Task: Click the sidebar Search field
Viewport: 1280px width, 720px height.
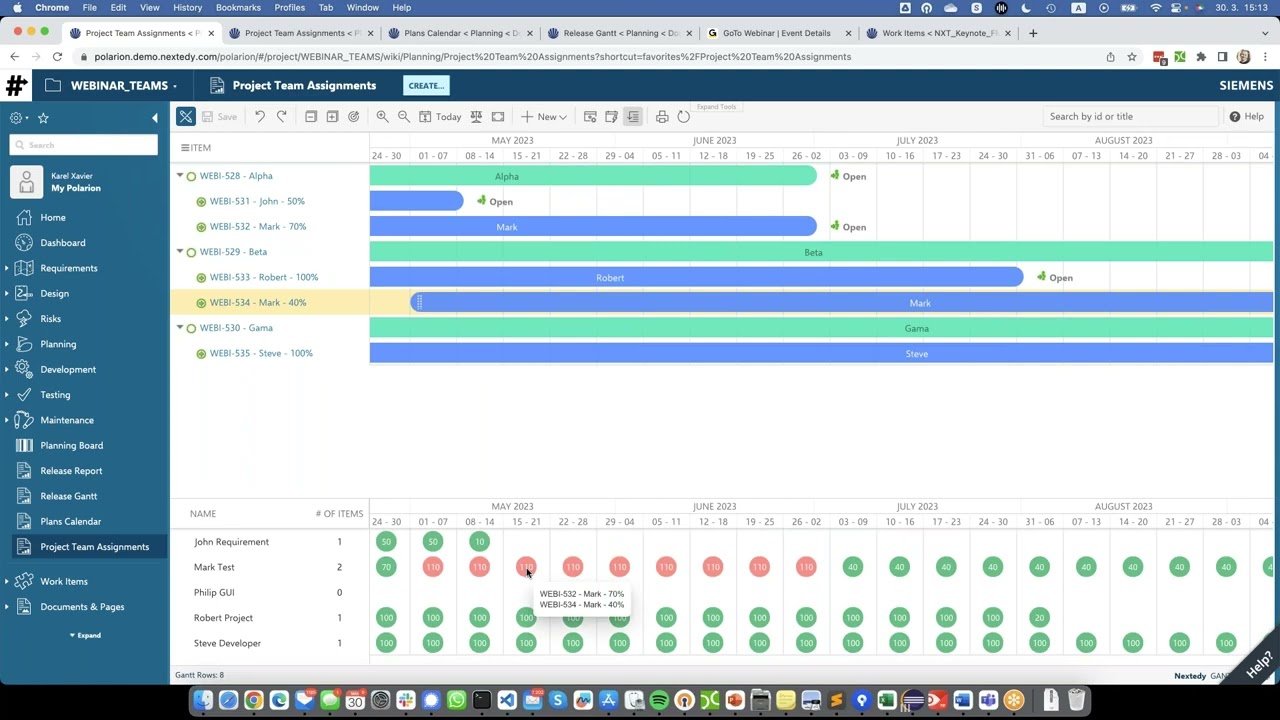Action: click(x=84, y=145)
